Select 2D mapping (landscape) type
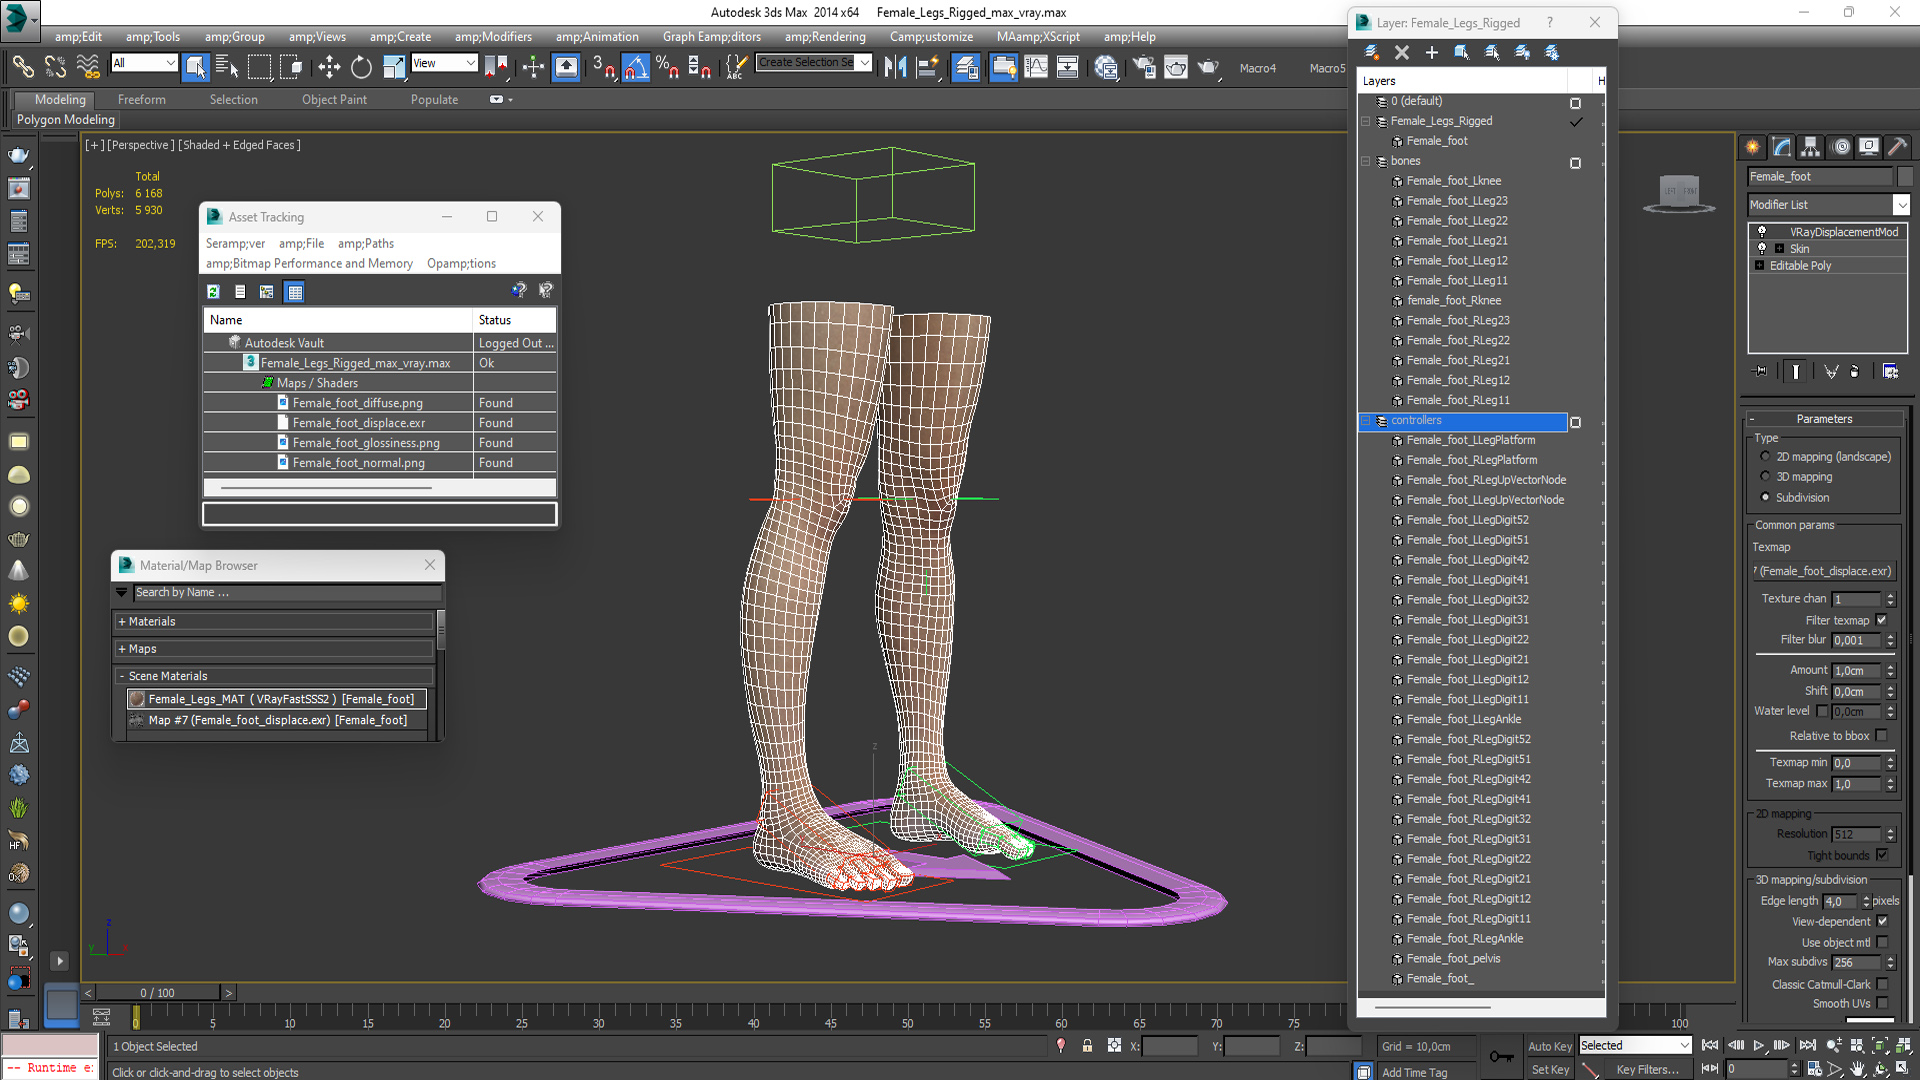Image resolution: width=1920 pixels, height=1080 pixels. point(1765,457)
